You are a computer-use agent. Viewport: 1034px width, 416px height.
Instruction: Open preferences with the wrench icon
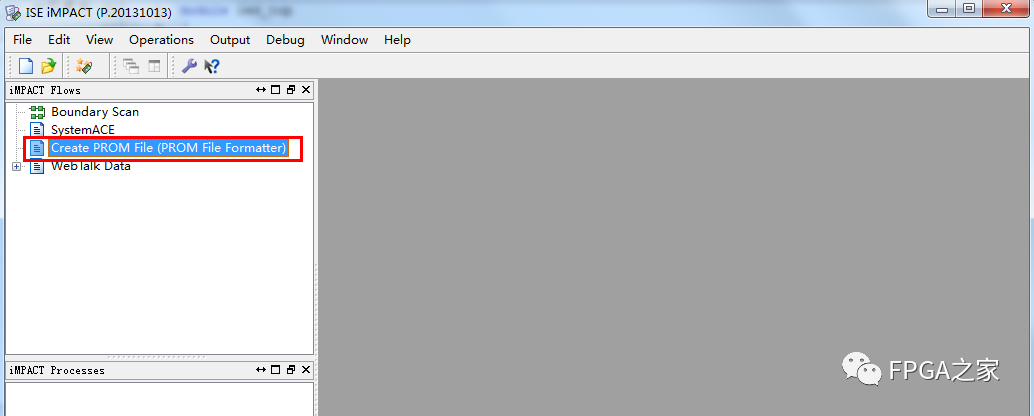tap(189, 66)
